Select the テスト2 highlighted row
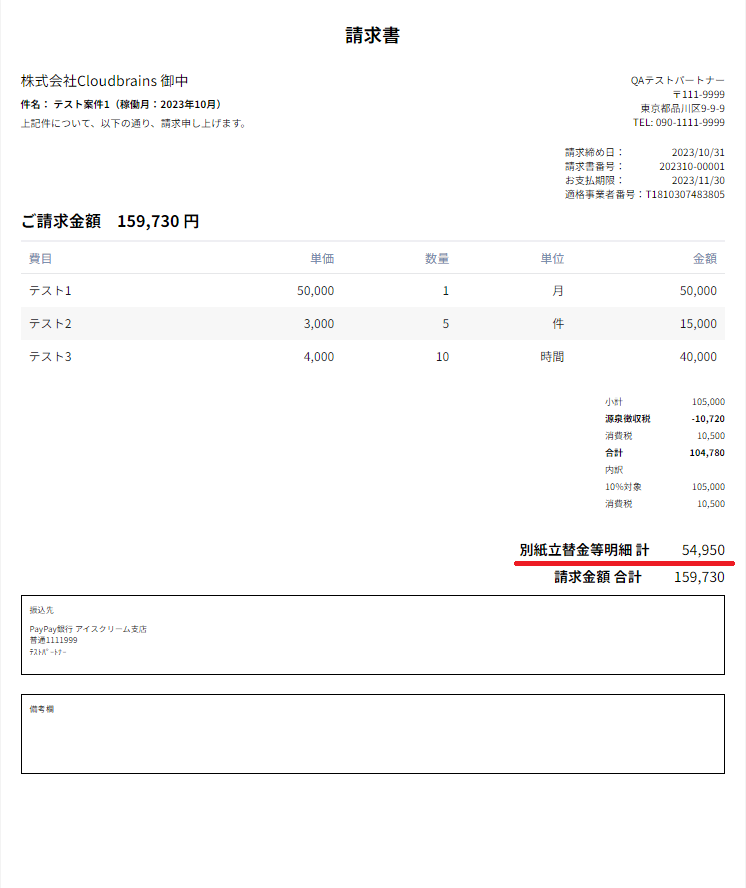 pos(373,323)
